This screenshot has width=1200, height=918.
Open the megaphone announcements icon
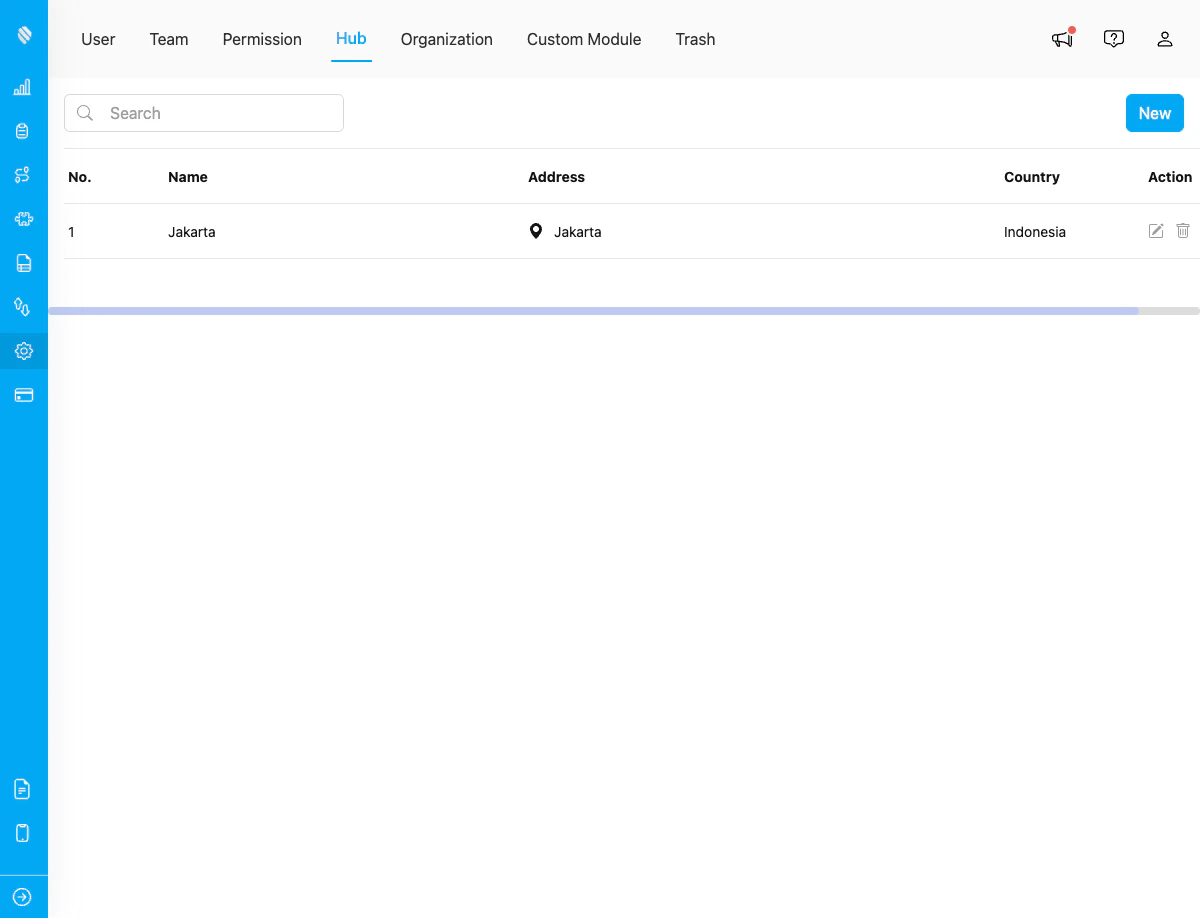[x=1063, y=38]
